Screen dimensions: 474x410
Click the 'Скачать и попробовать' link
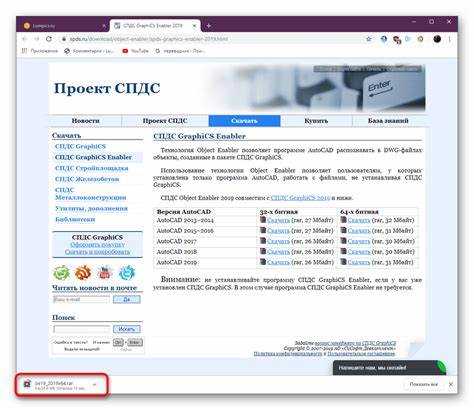click(97, 252)
